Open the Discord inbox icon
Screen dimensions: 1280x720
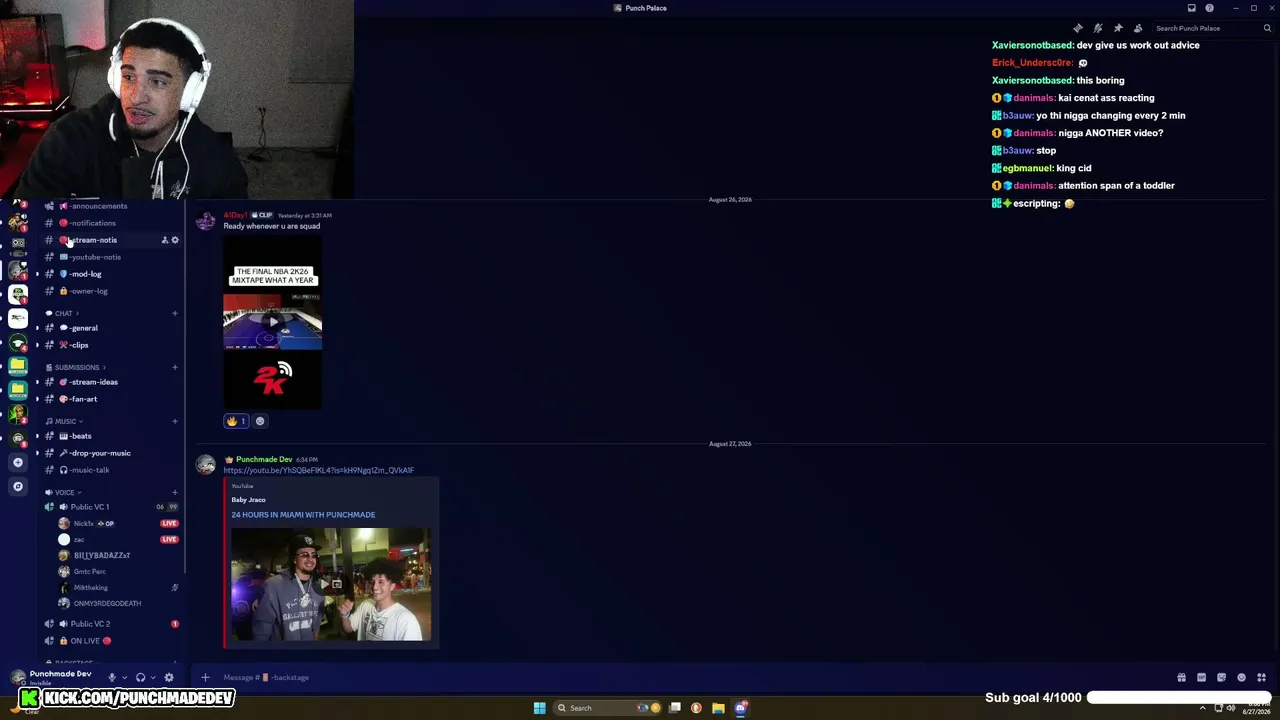point(1191,8)
